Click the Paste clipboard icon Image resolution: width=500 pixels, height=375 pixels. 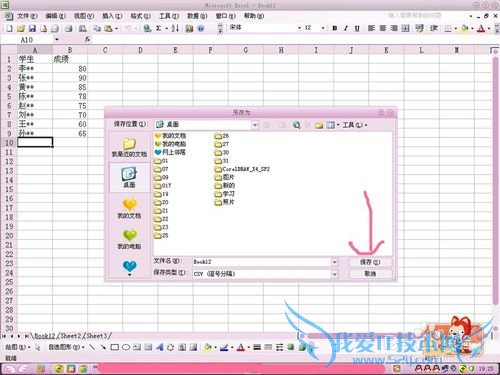pos(108,28)
